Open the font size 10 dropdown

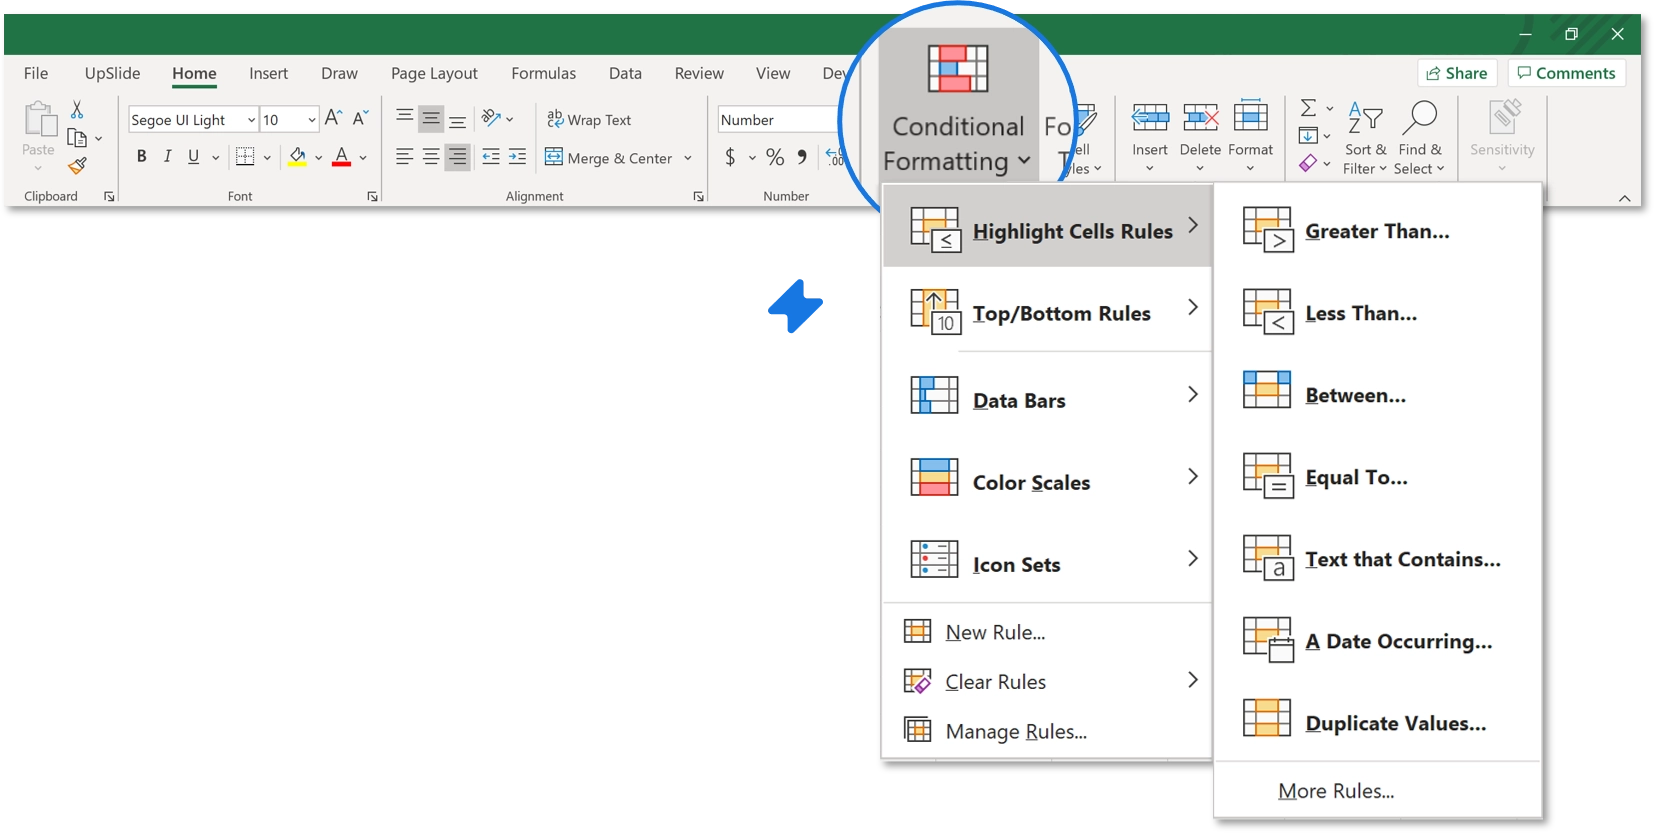312,120
